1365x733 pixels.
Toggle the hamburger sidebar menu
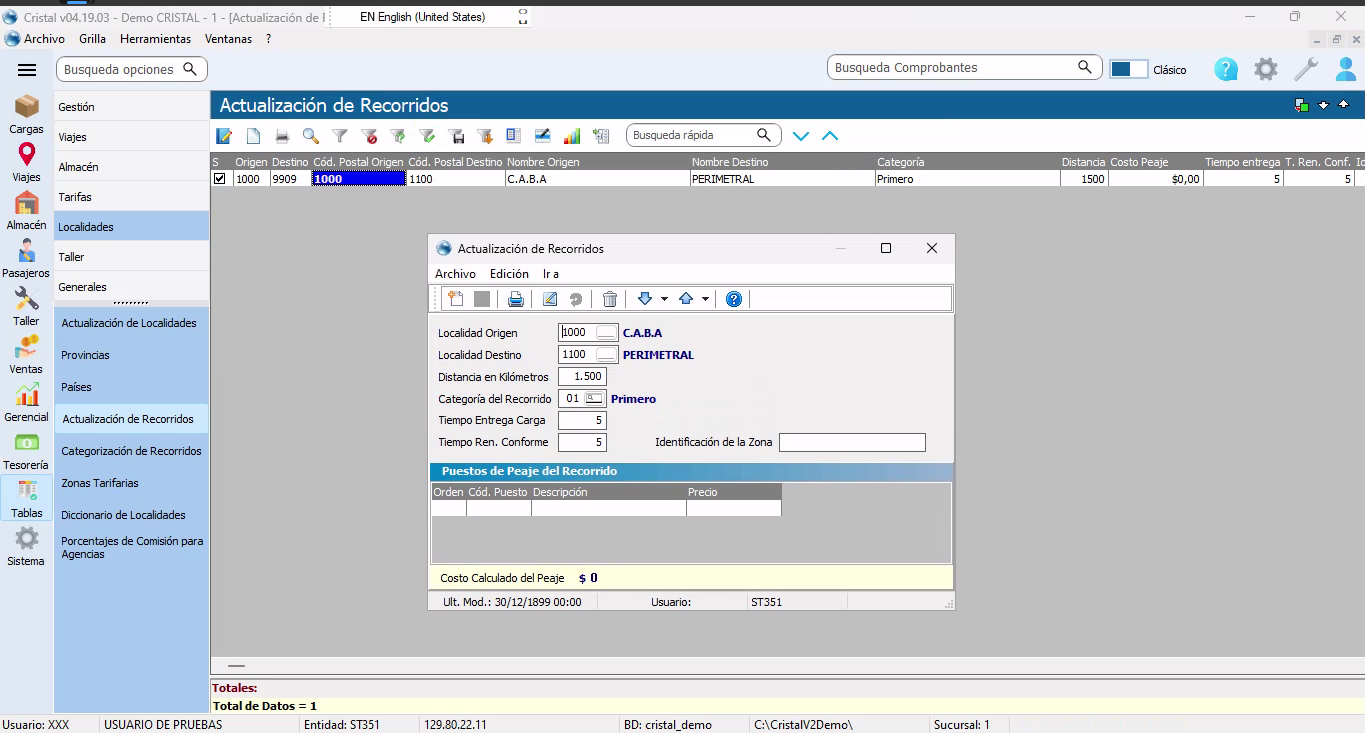pyautogui.click(x=27, y=70)
